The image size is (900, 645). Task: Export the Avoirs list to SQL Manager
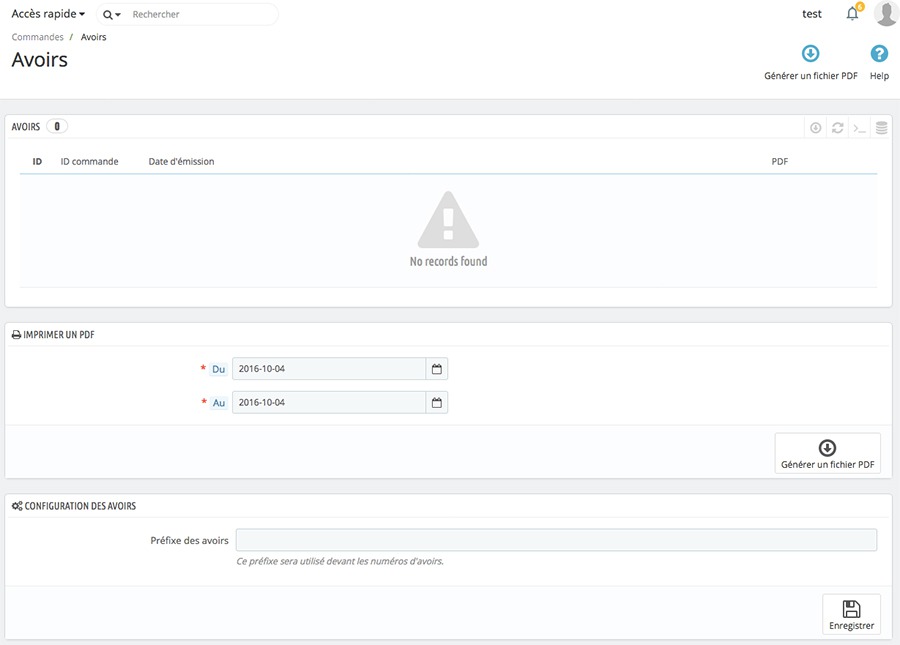[x=881, y=128]
